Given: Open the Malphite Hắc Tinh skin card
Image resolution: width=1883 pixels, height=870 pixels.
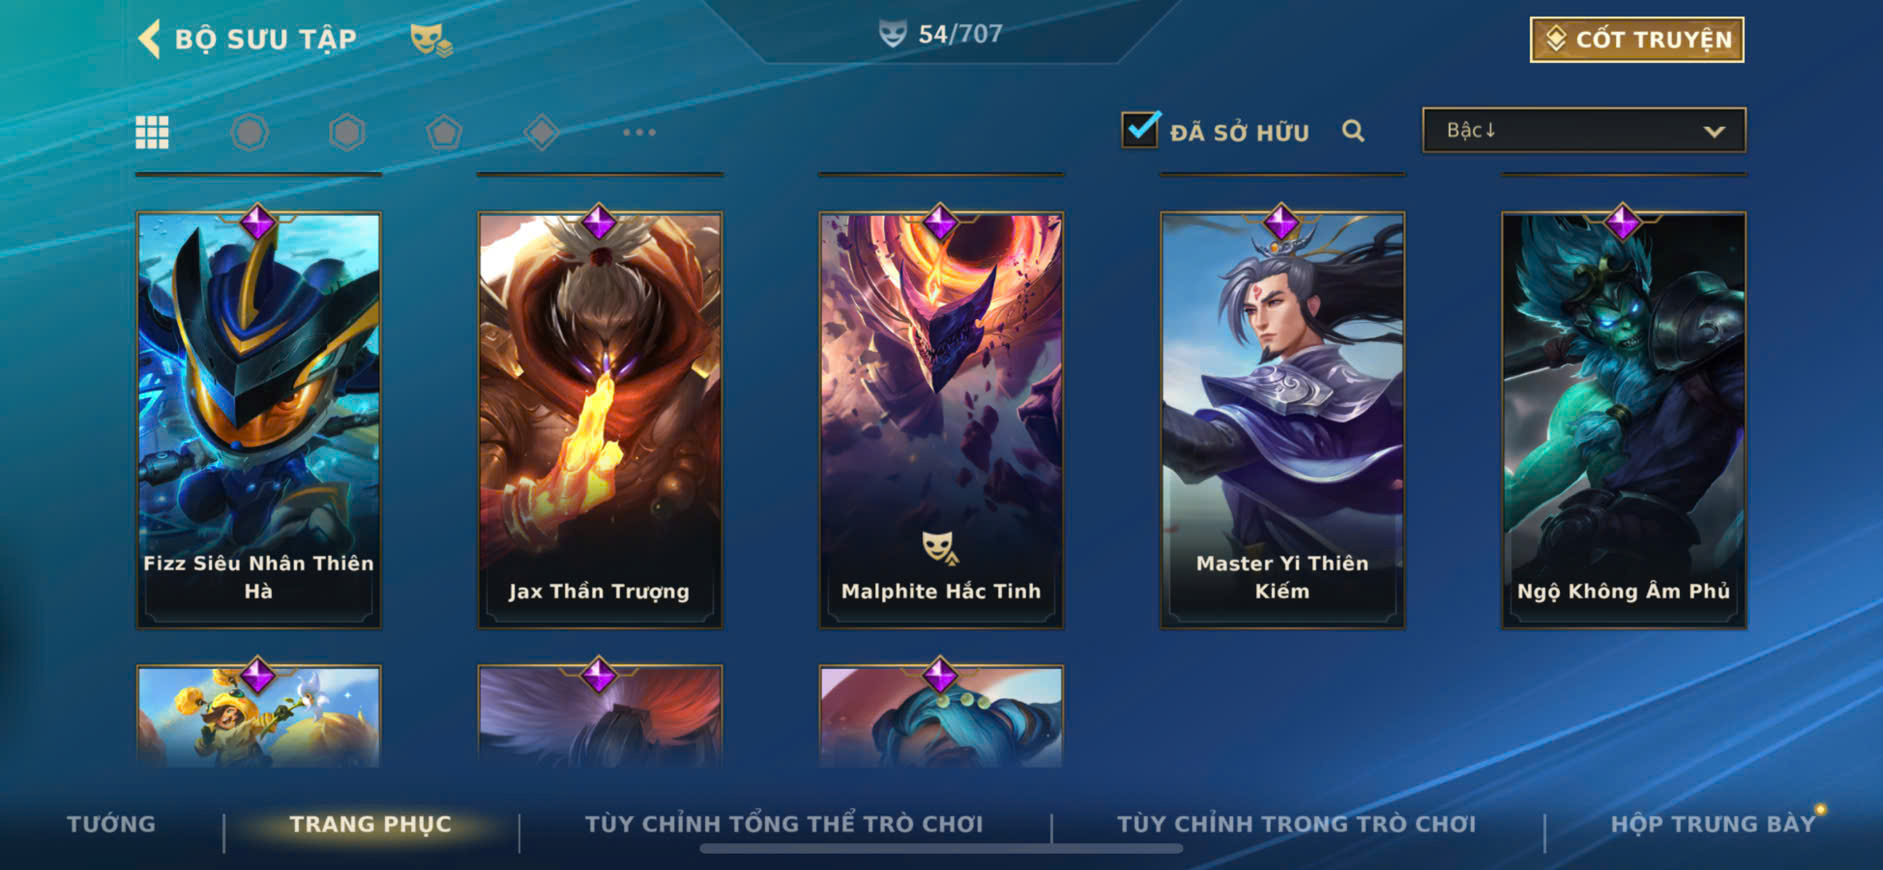Looking at the screenshot, I should [941, 420].
